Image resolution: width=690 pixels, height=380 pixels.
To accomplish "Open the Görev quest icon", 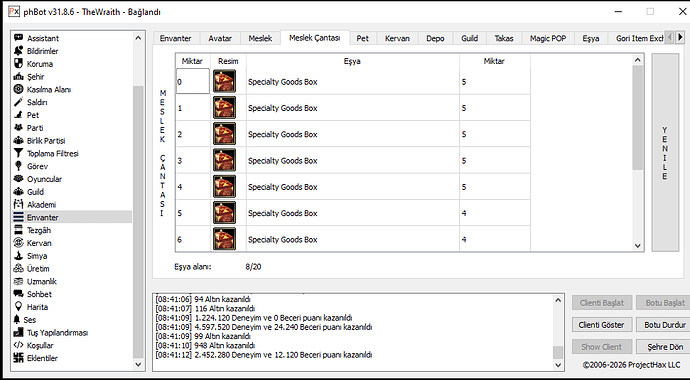I will pos(18,166).
